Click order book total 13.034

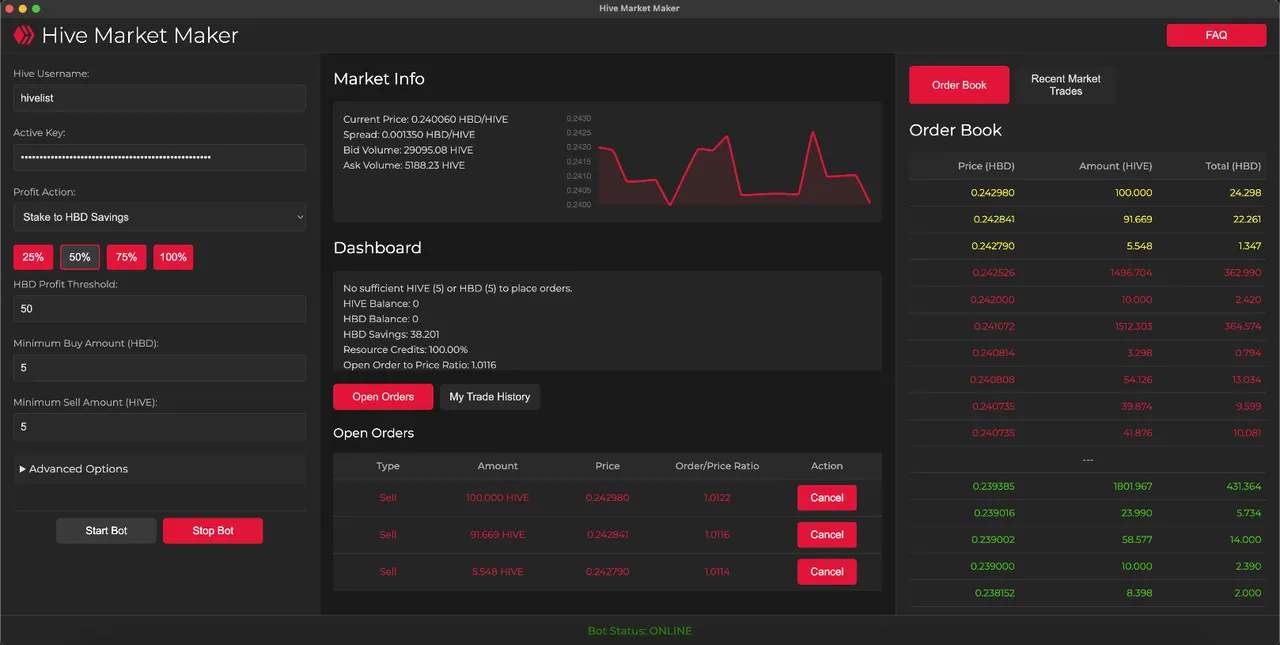(1246, 380)
